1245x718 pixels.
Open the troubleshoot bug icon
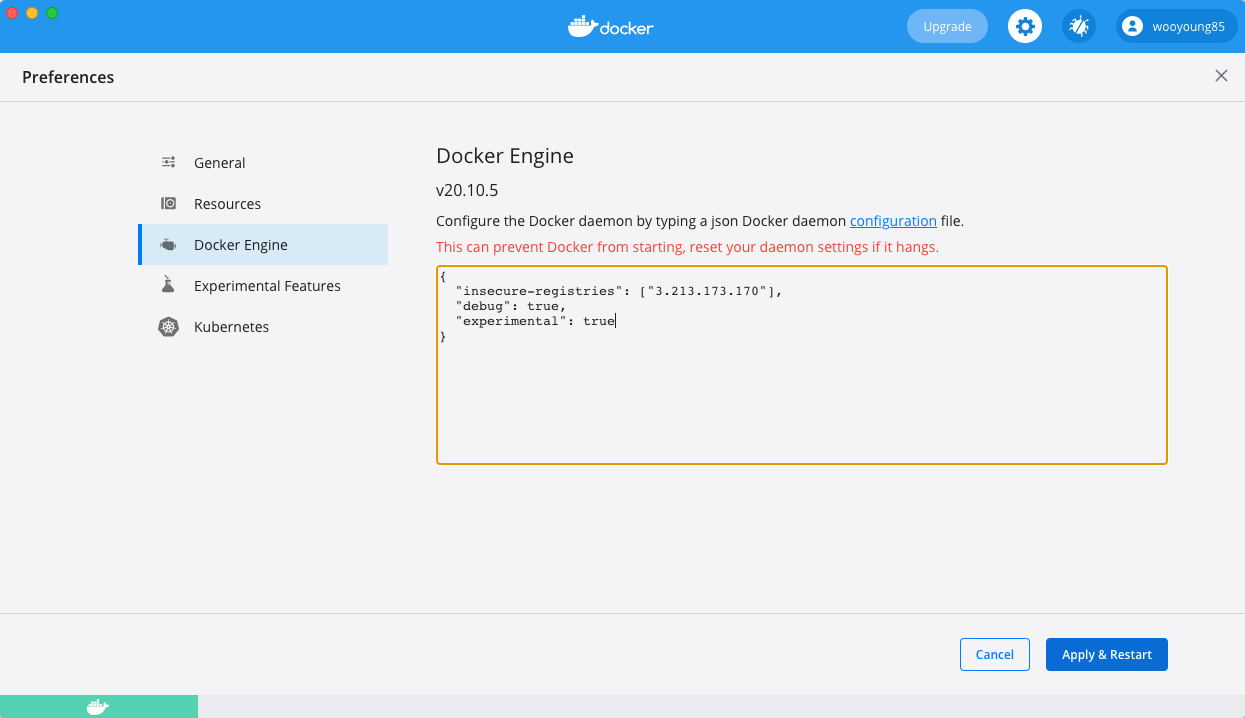point(1079,26)
